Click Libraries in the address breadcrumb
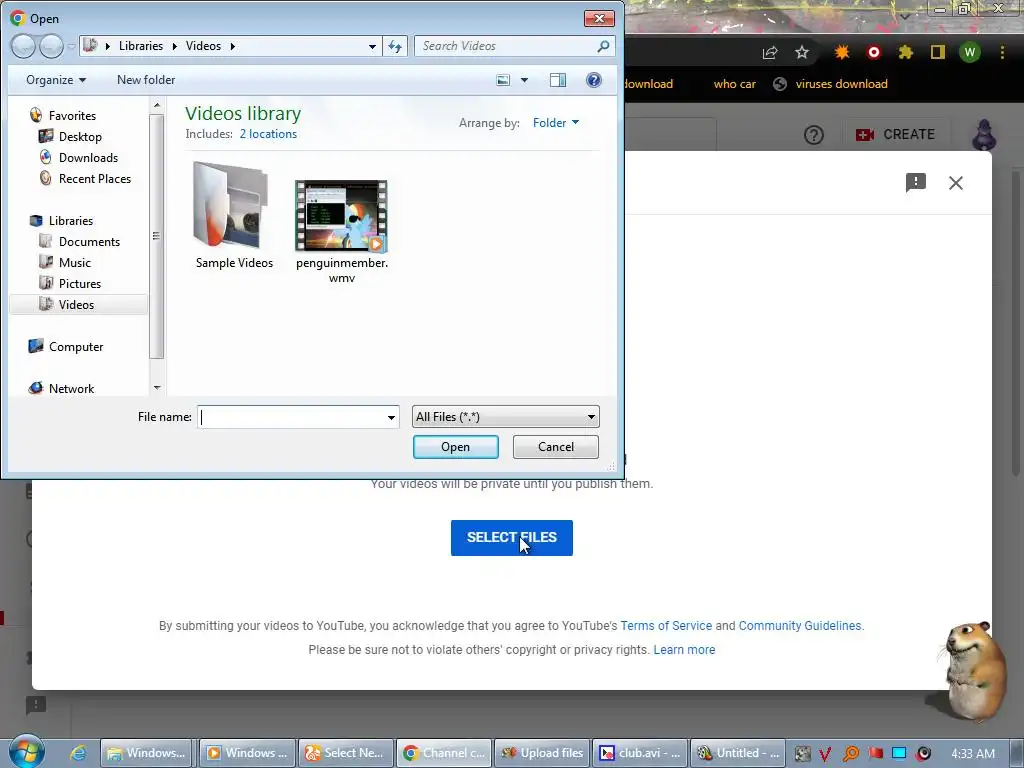 click(x=141, y=46)
